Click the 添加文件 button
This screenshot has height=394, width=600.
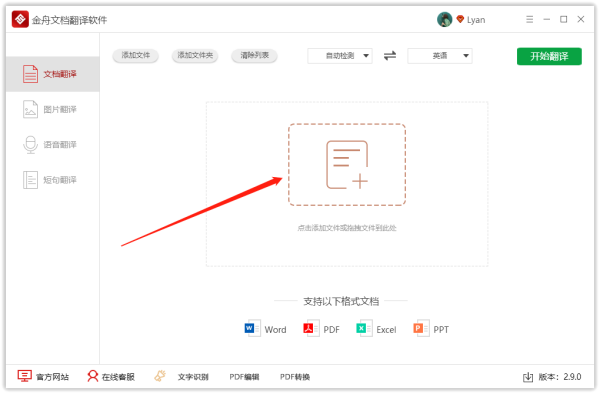tap(135, 55)
